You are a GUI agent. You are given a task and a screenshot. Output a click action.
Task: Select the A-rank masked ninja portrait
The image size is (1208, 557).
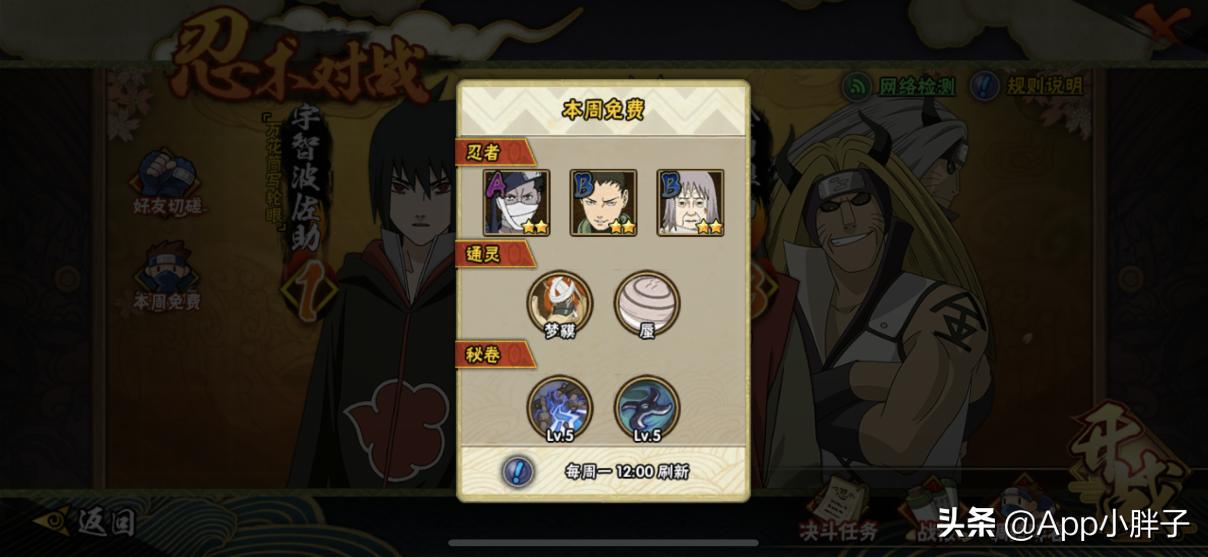tap(516, 203)
